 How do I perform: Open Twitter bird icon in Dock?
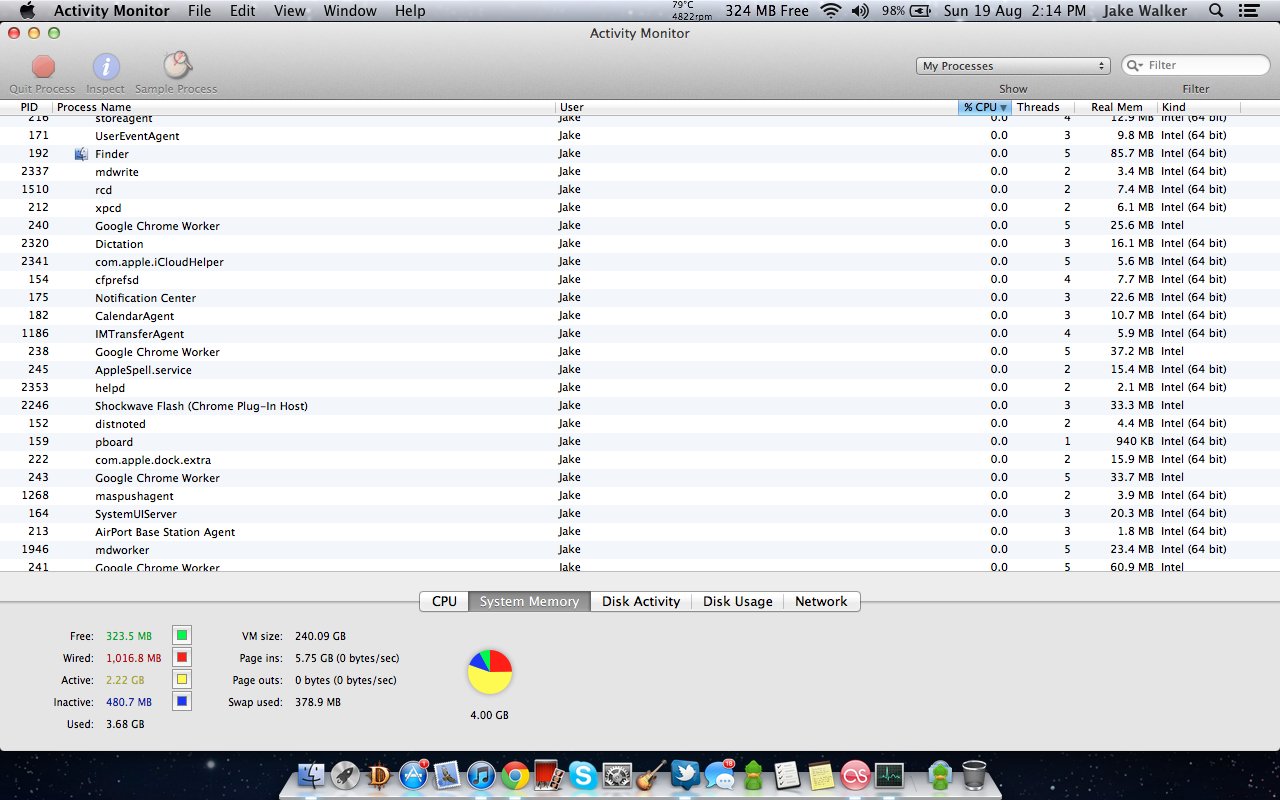[x=685, y=774]
